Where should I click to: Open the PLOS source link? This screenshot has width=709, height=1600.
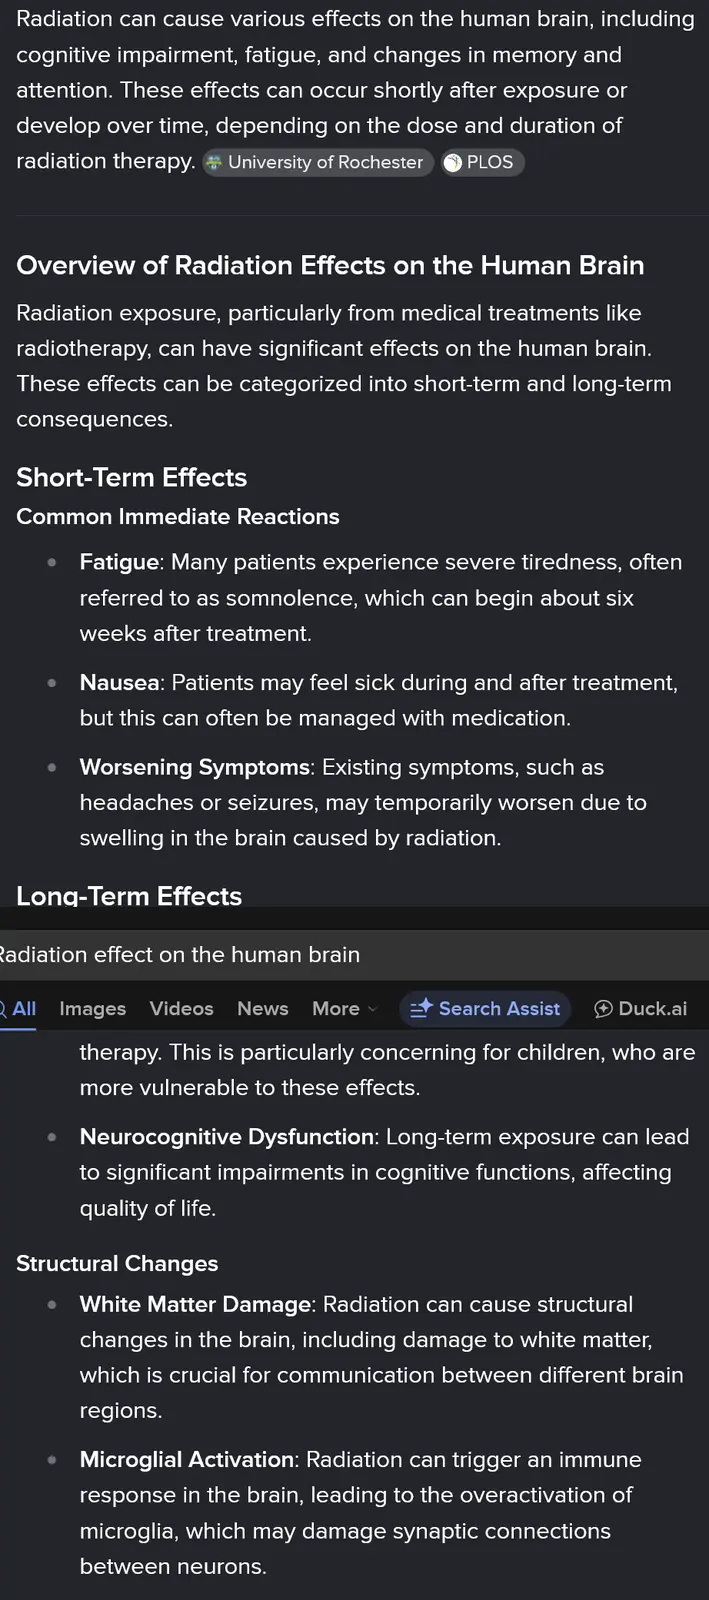[490, 163]
